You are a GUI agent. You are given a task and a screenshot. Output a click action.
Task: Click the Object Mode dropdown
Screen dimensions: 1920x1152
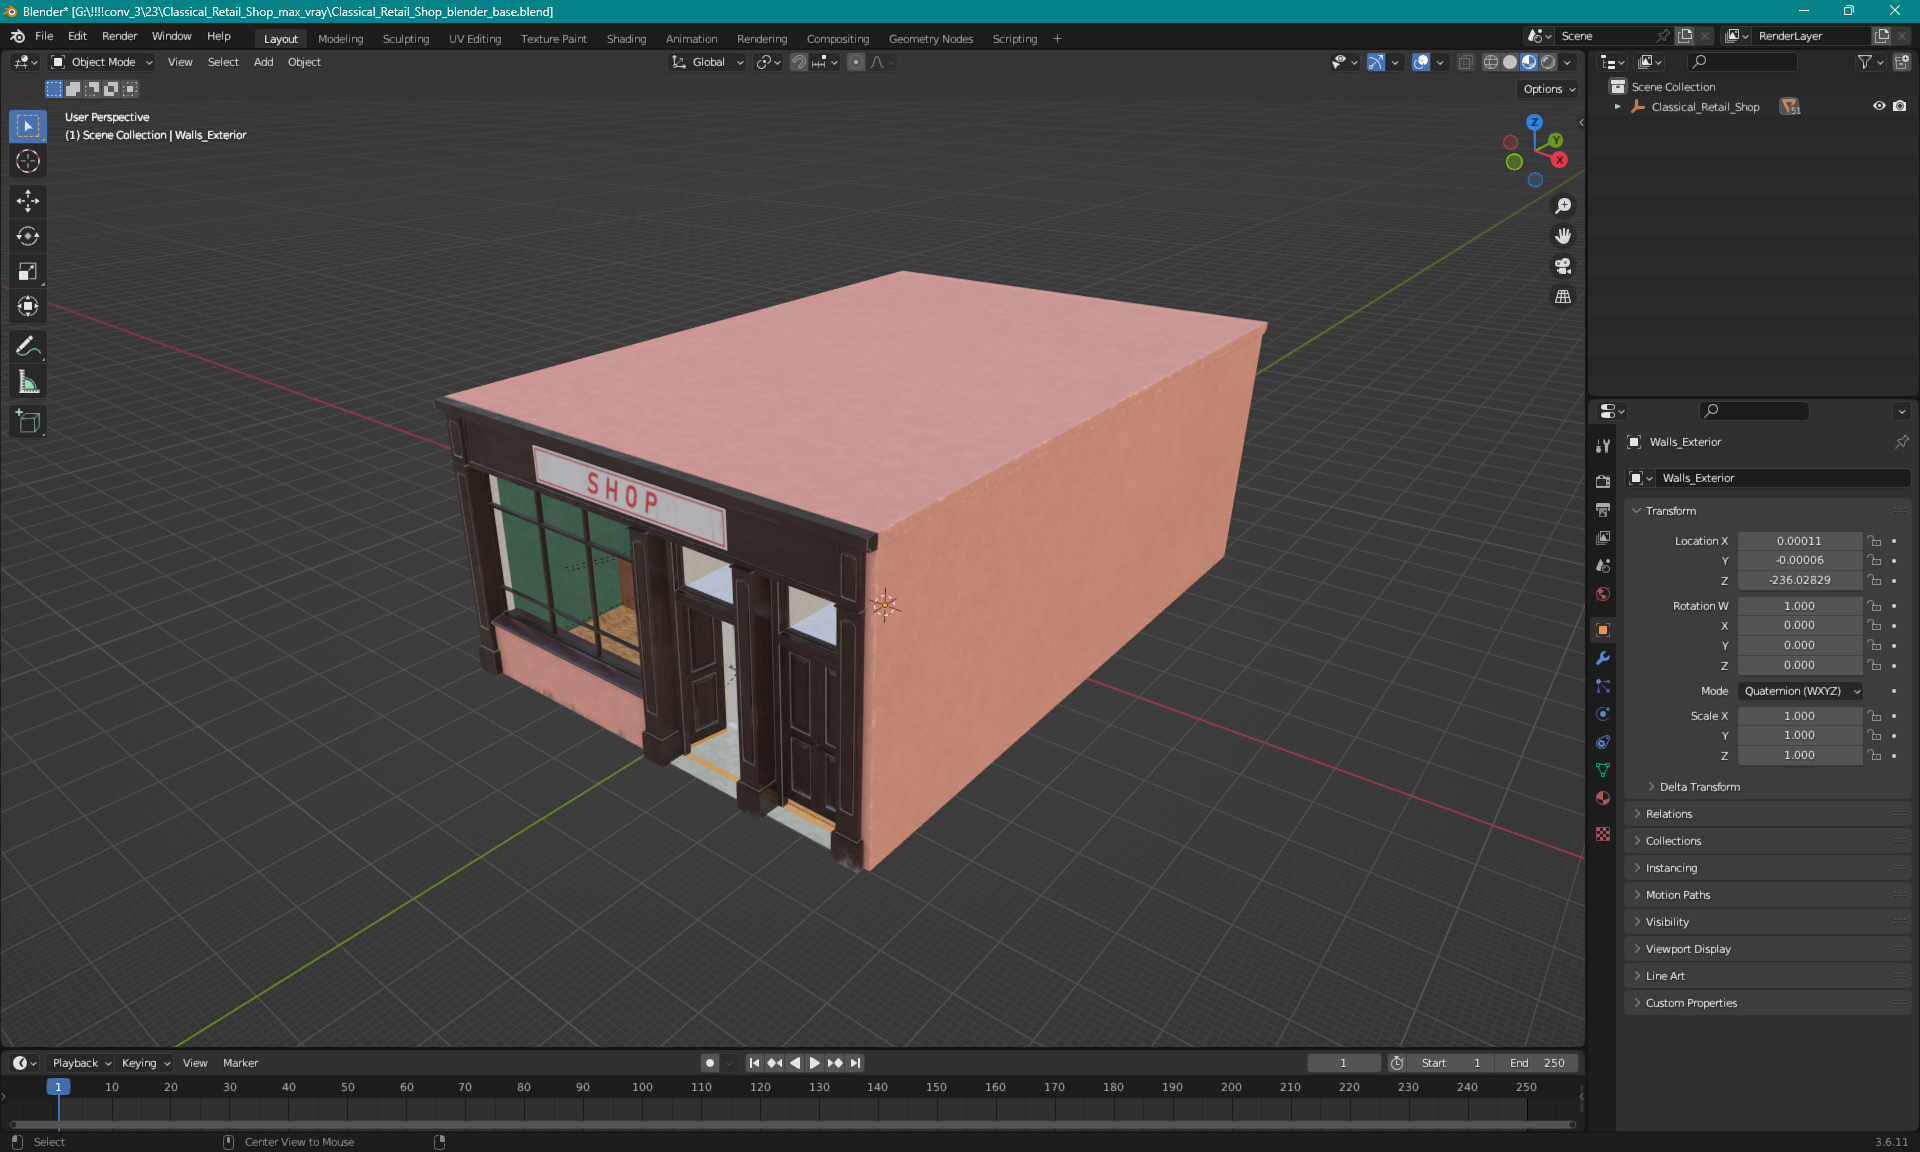(103, 62)
